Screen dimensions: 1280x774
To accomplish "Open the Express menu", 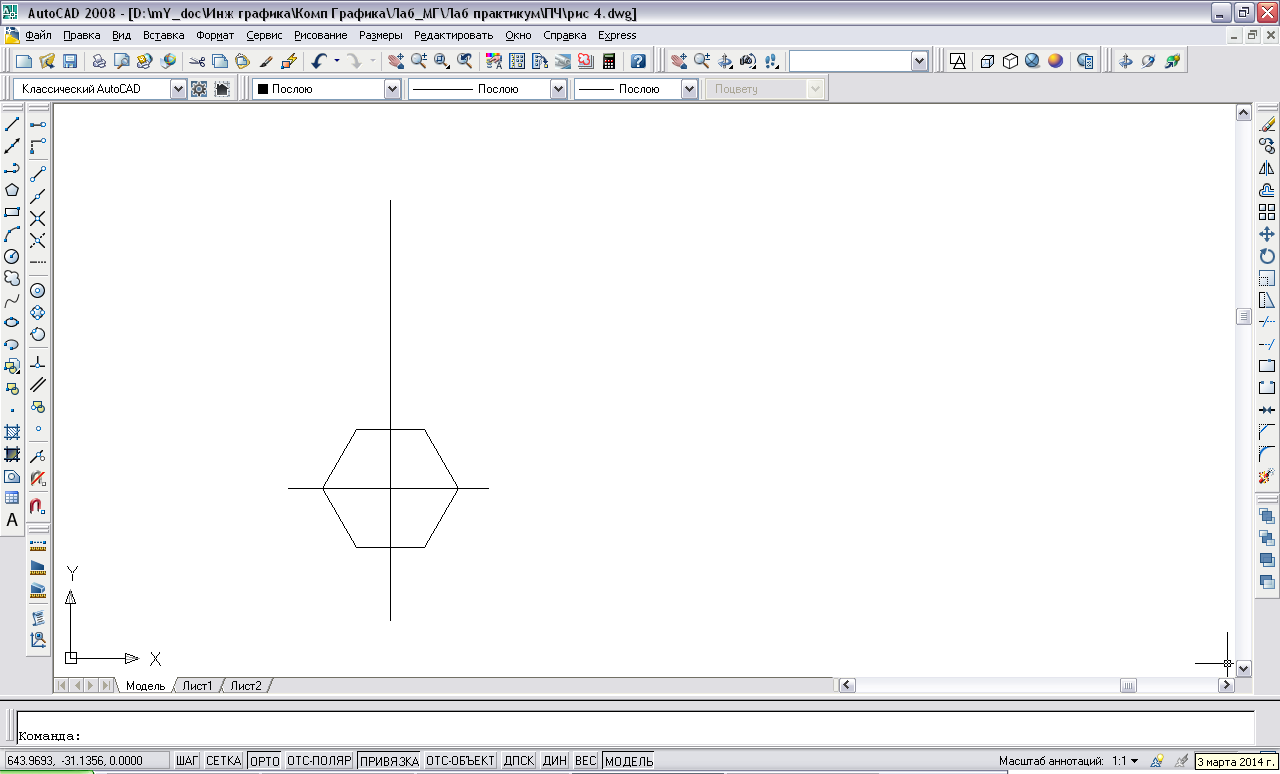I will (617, 35).
